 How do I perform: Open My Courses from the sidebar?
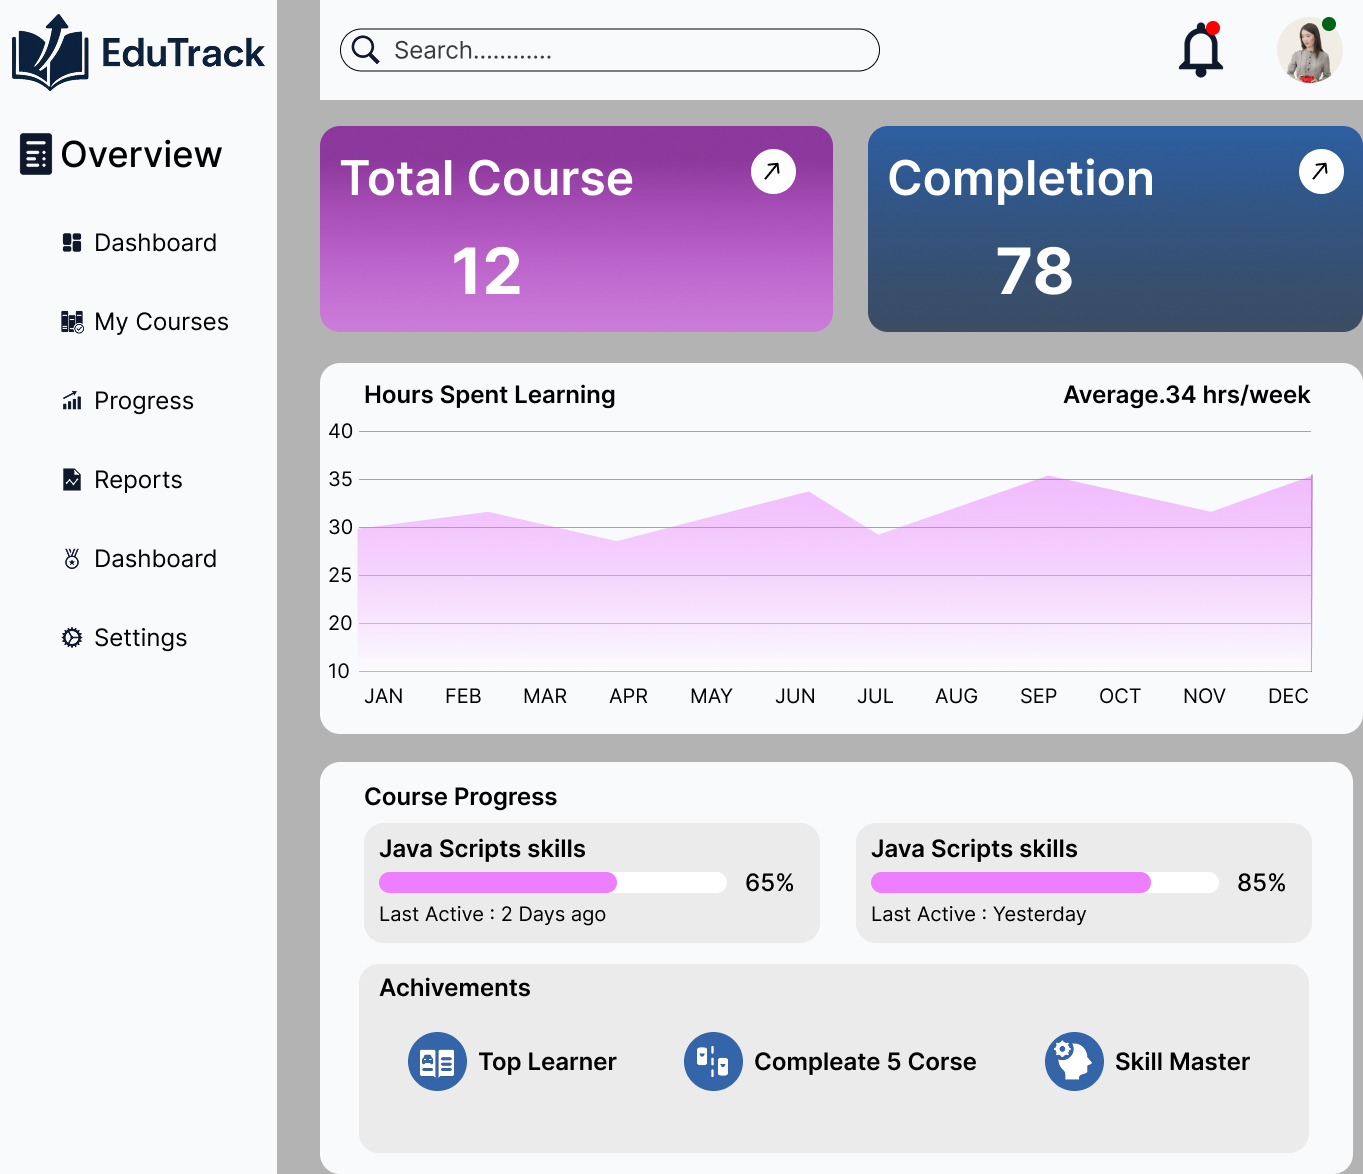[x=71, y=321]
